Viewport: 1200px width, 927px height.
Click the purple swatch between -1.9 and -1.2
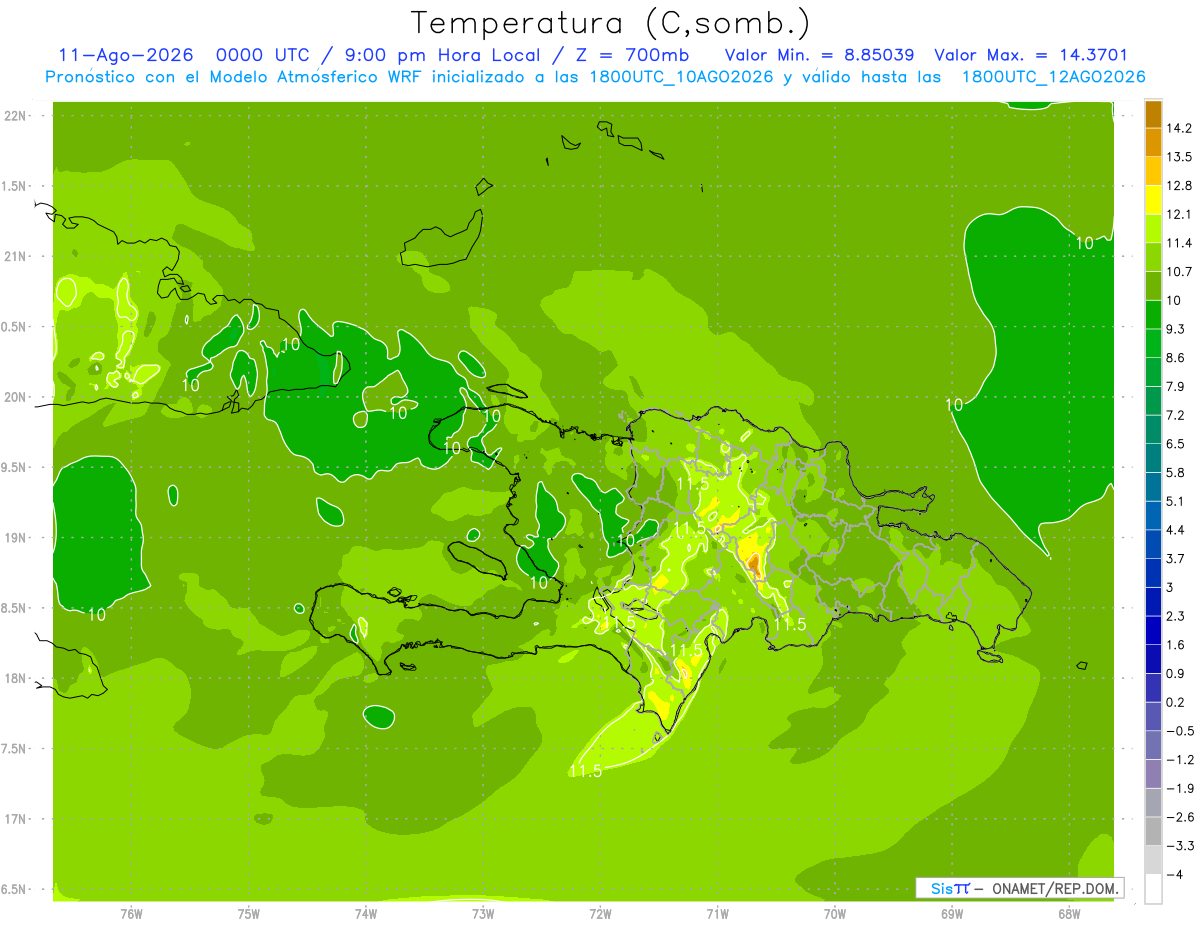point(1153,774)
